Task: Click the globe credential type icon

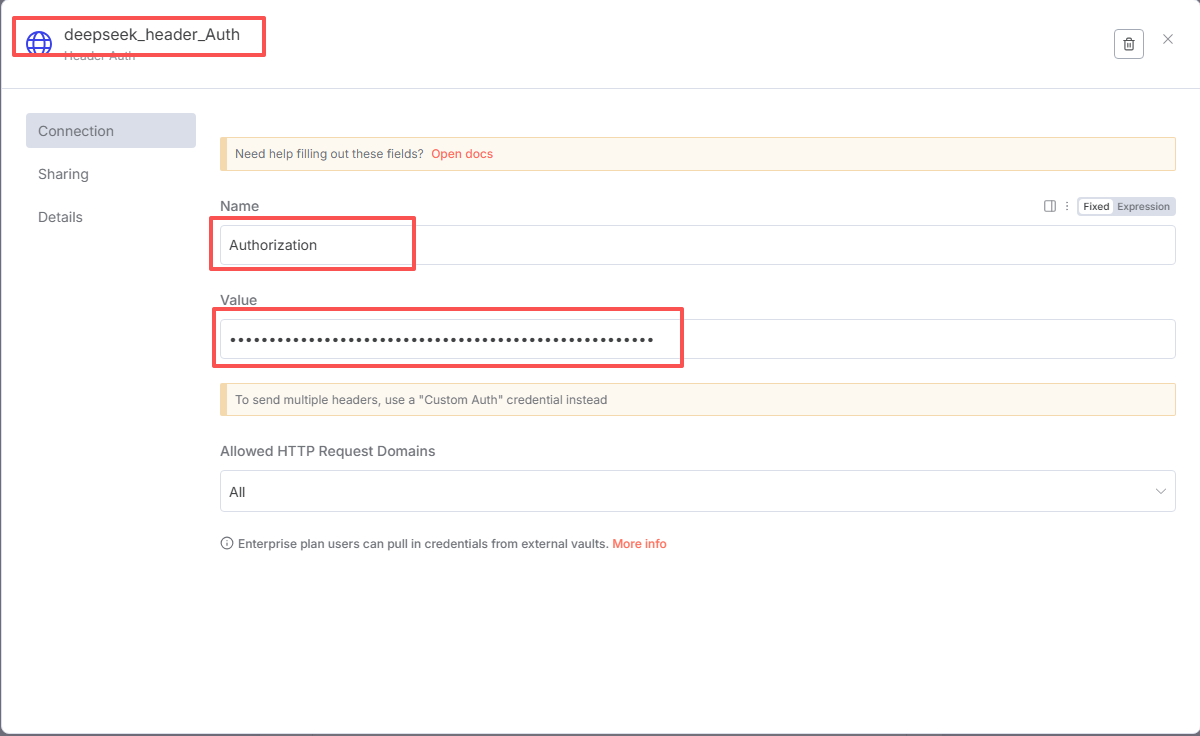Action: (39, 43)
